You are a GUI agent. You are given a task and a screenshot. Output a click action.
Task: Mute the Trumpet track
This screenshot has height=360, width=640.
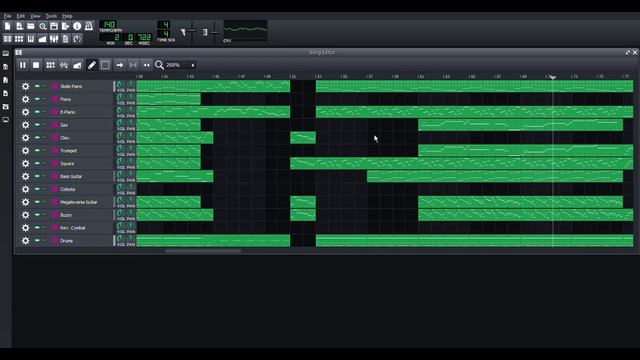pos(37,151)
